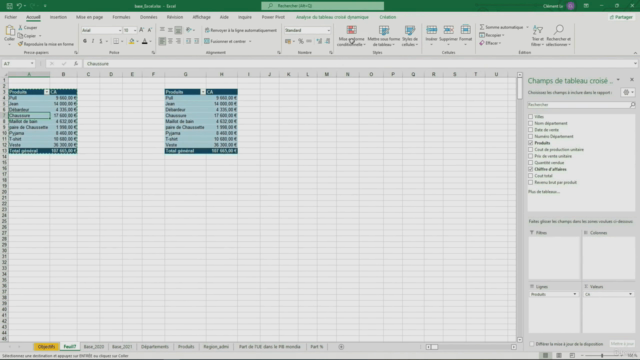
Task: Click the font color A swatch
Action: click(144, 41)
